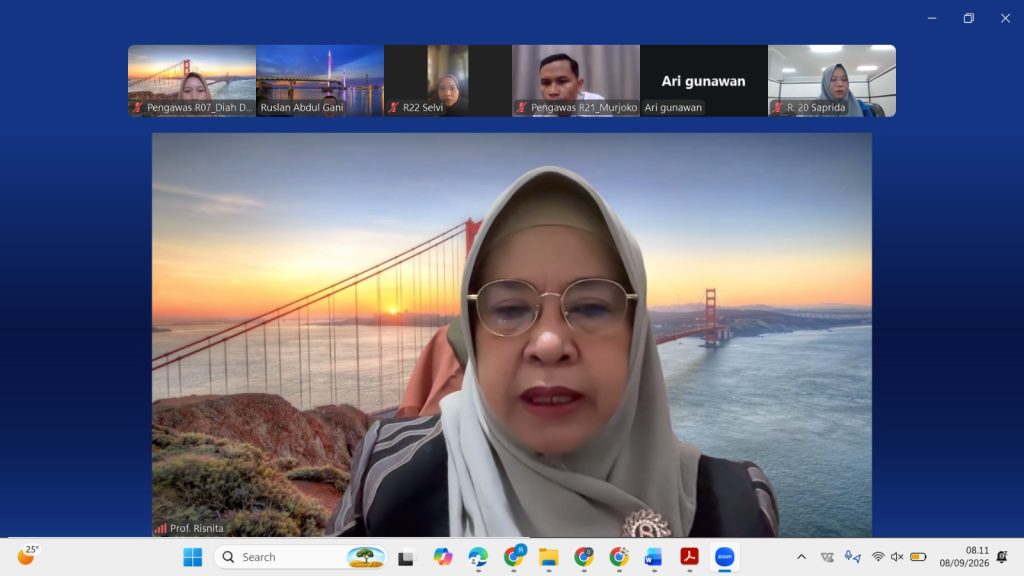The height and width of the screenshot is (576, 1024).
Task: Launch Copilot from the taskbar
Action: pos(443,557)
